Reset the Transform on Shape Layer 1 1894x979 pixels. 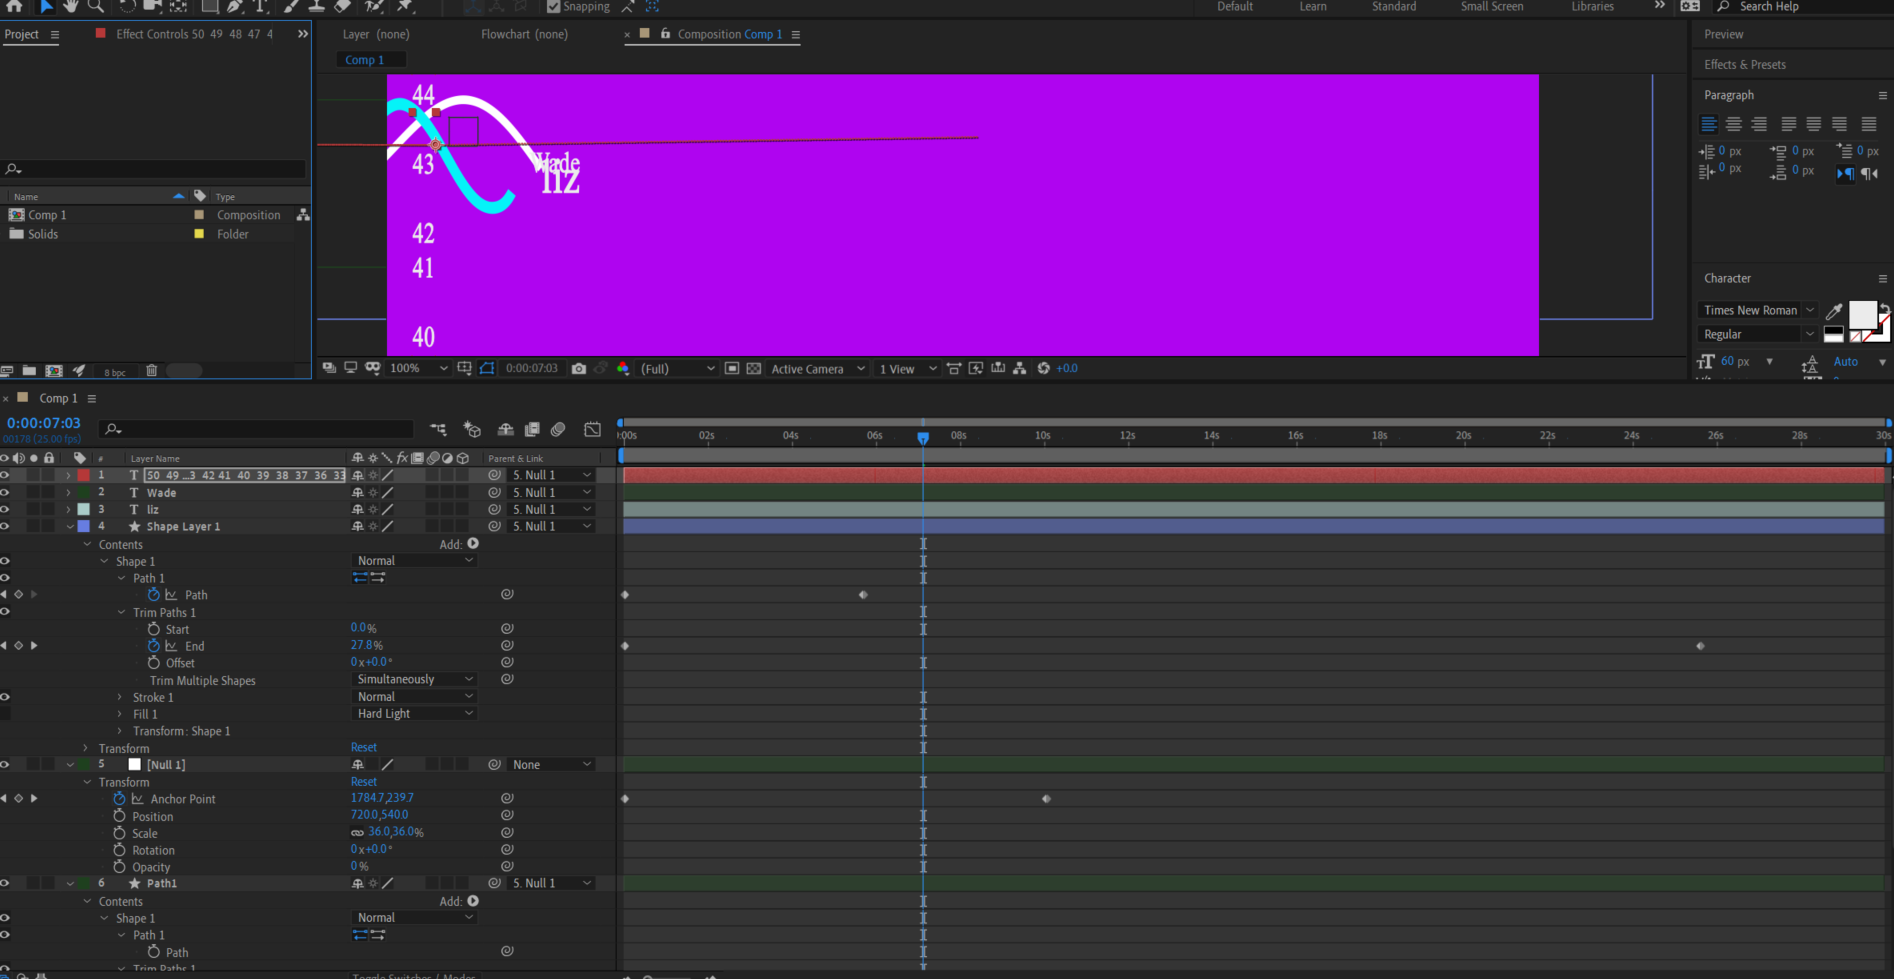click(x=363, y=747)
